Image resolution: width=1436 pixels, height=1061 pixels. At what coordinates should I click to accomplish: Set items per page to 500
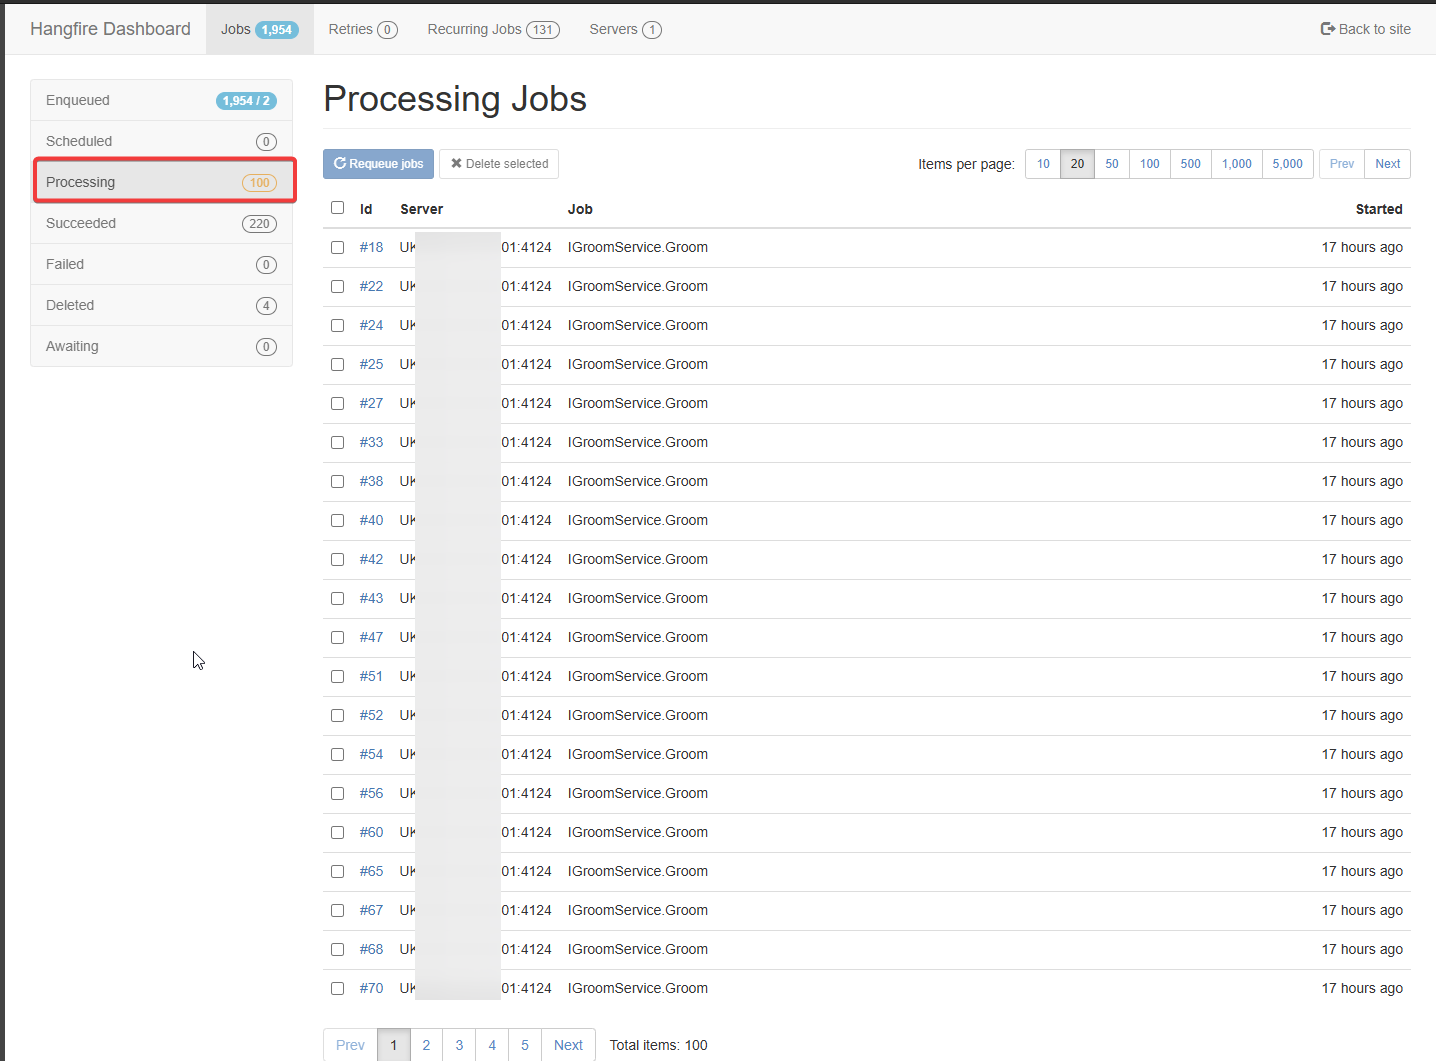point(1190,164)
